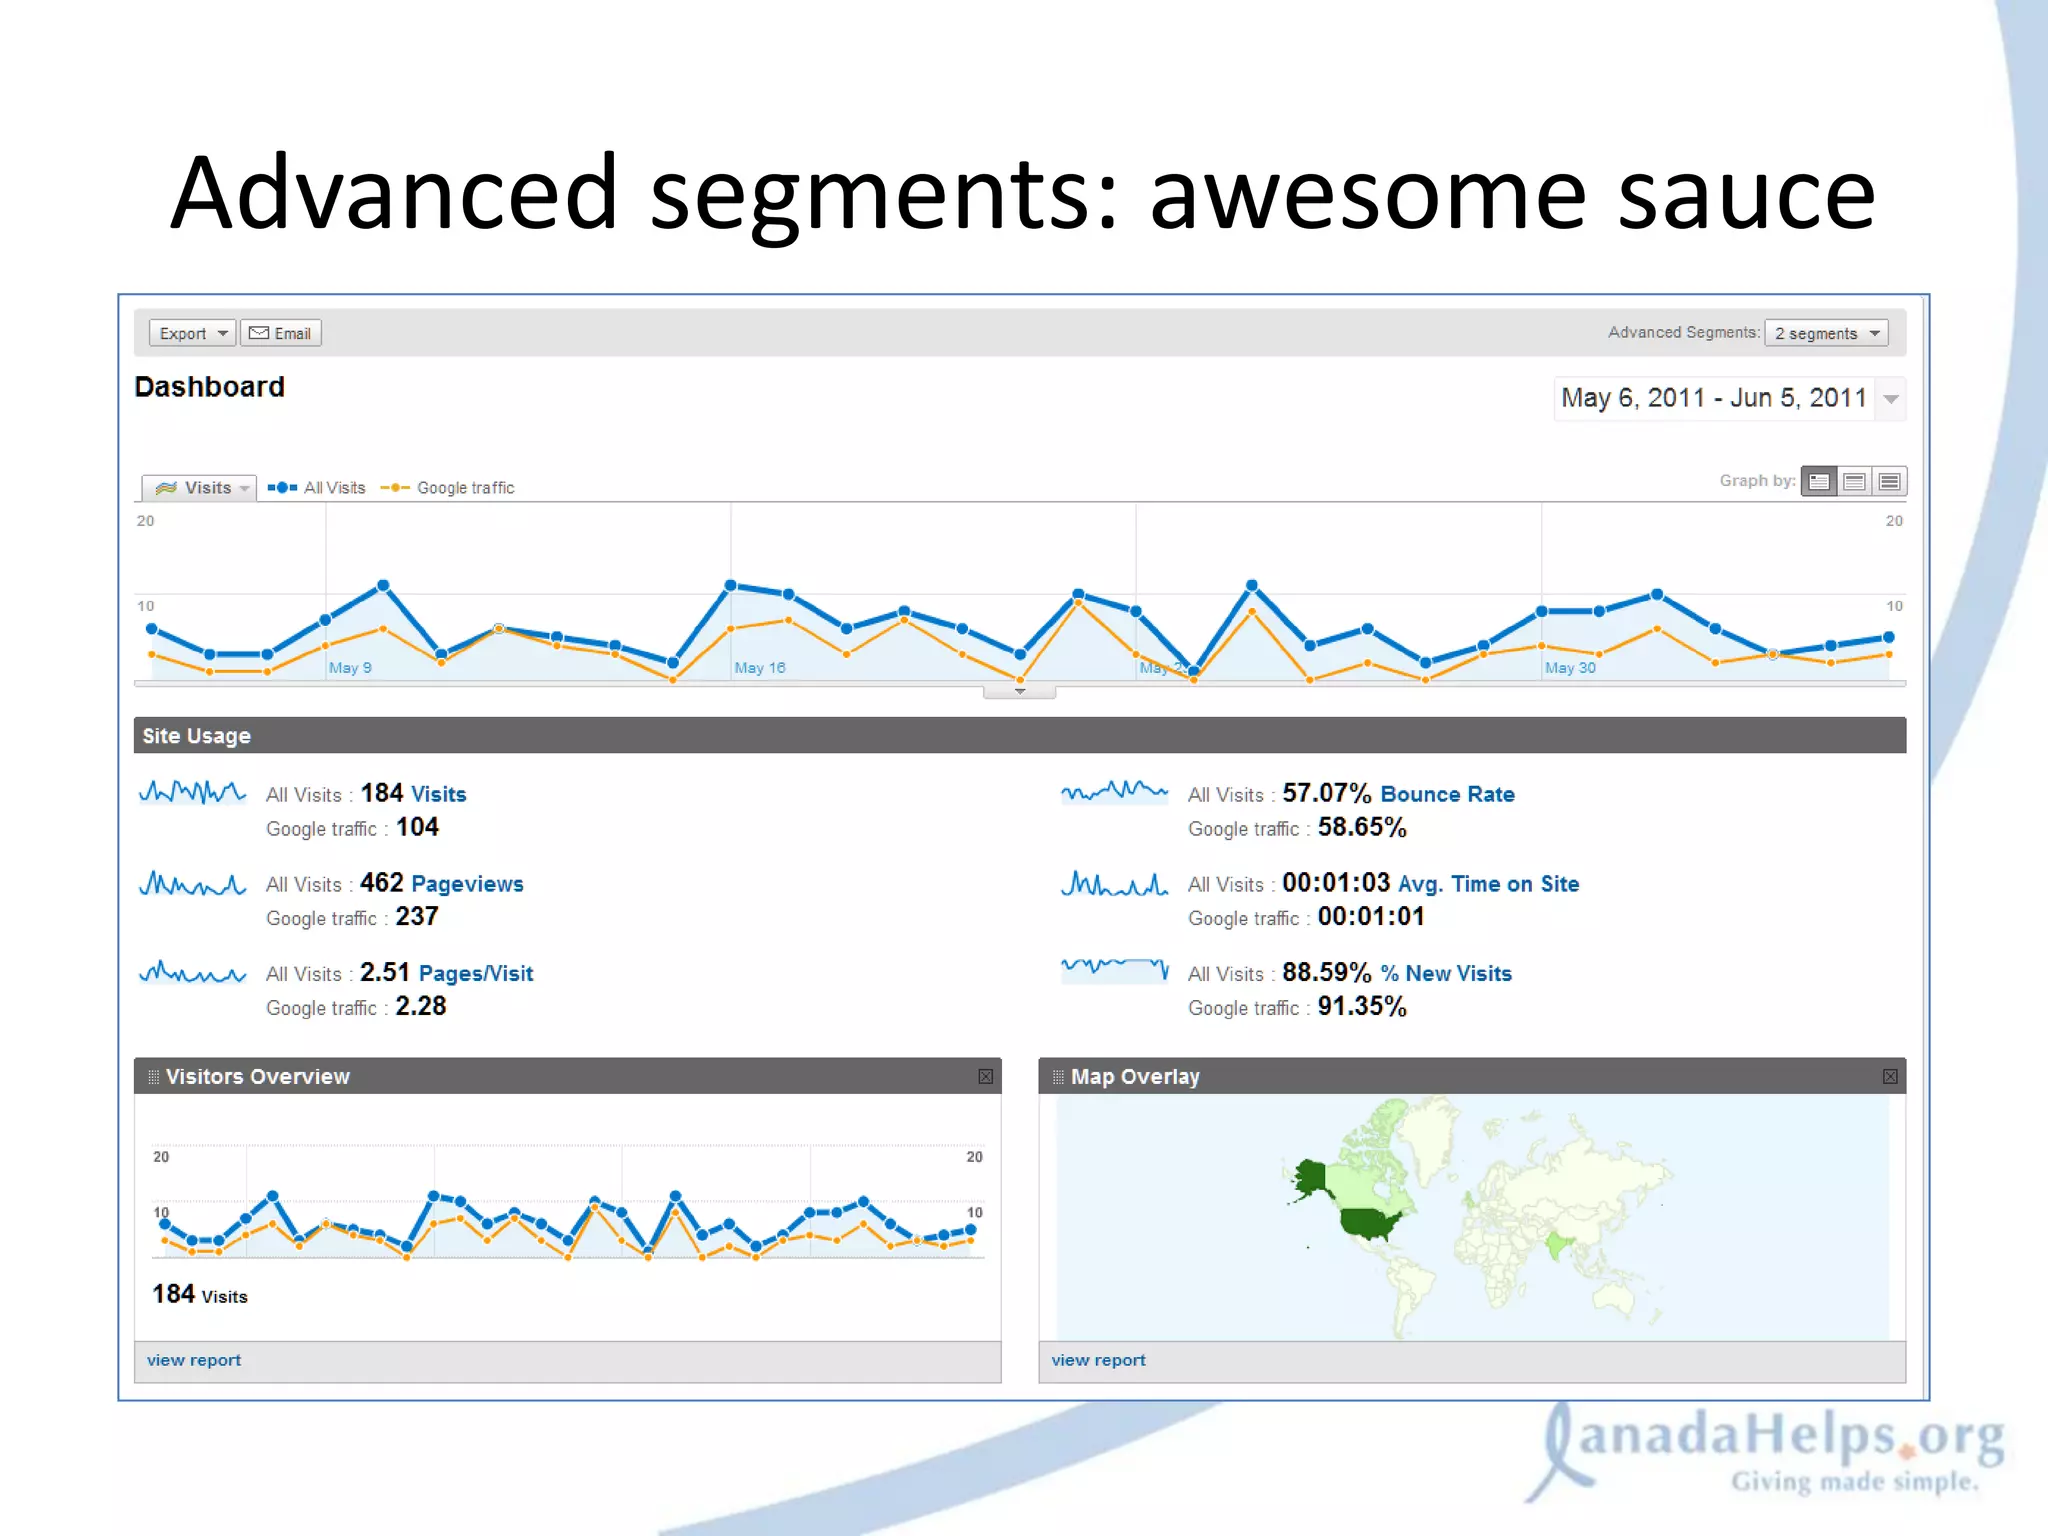
Task: Expand the date range picker arrow
Action: (x=1891, y=399)
